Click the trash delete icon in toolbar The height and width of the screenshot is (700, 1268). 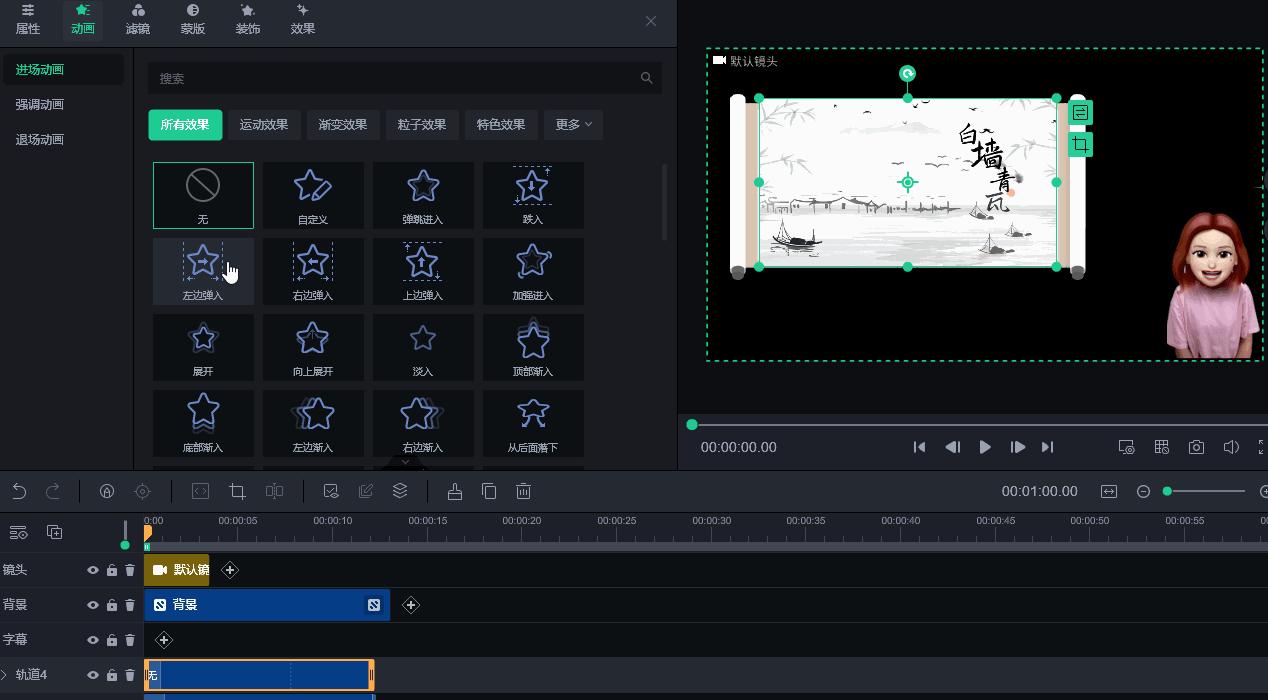(523, 491)
